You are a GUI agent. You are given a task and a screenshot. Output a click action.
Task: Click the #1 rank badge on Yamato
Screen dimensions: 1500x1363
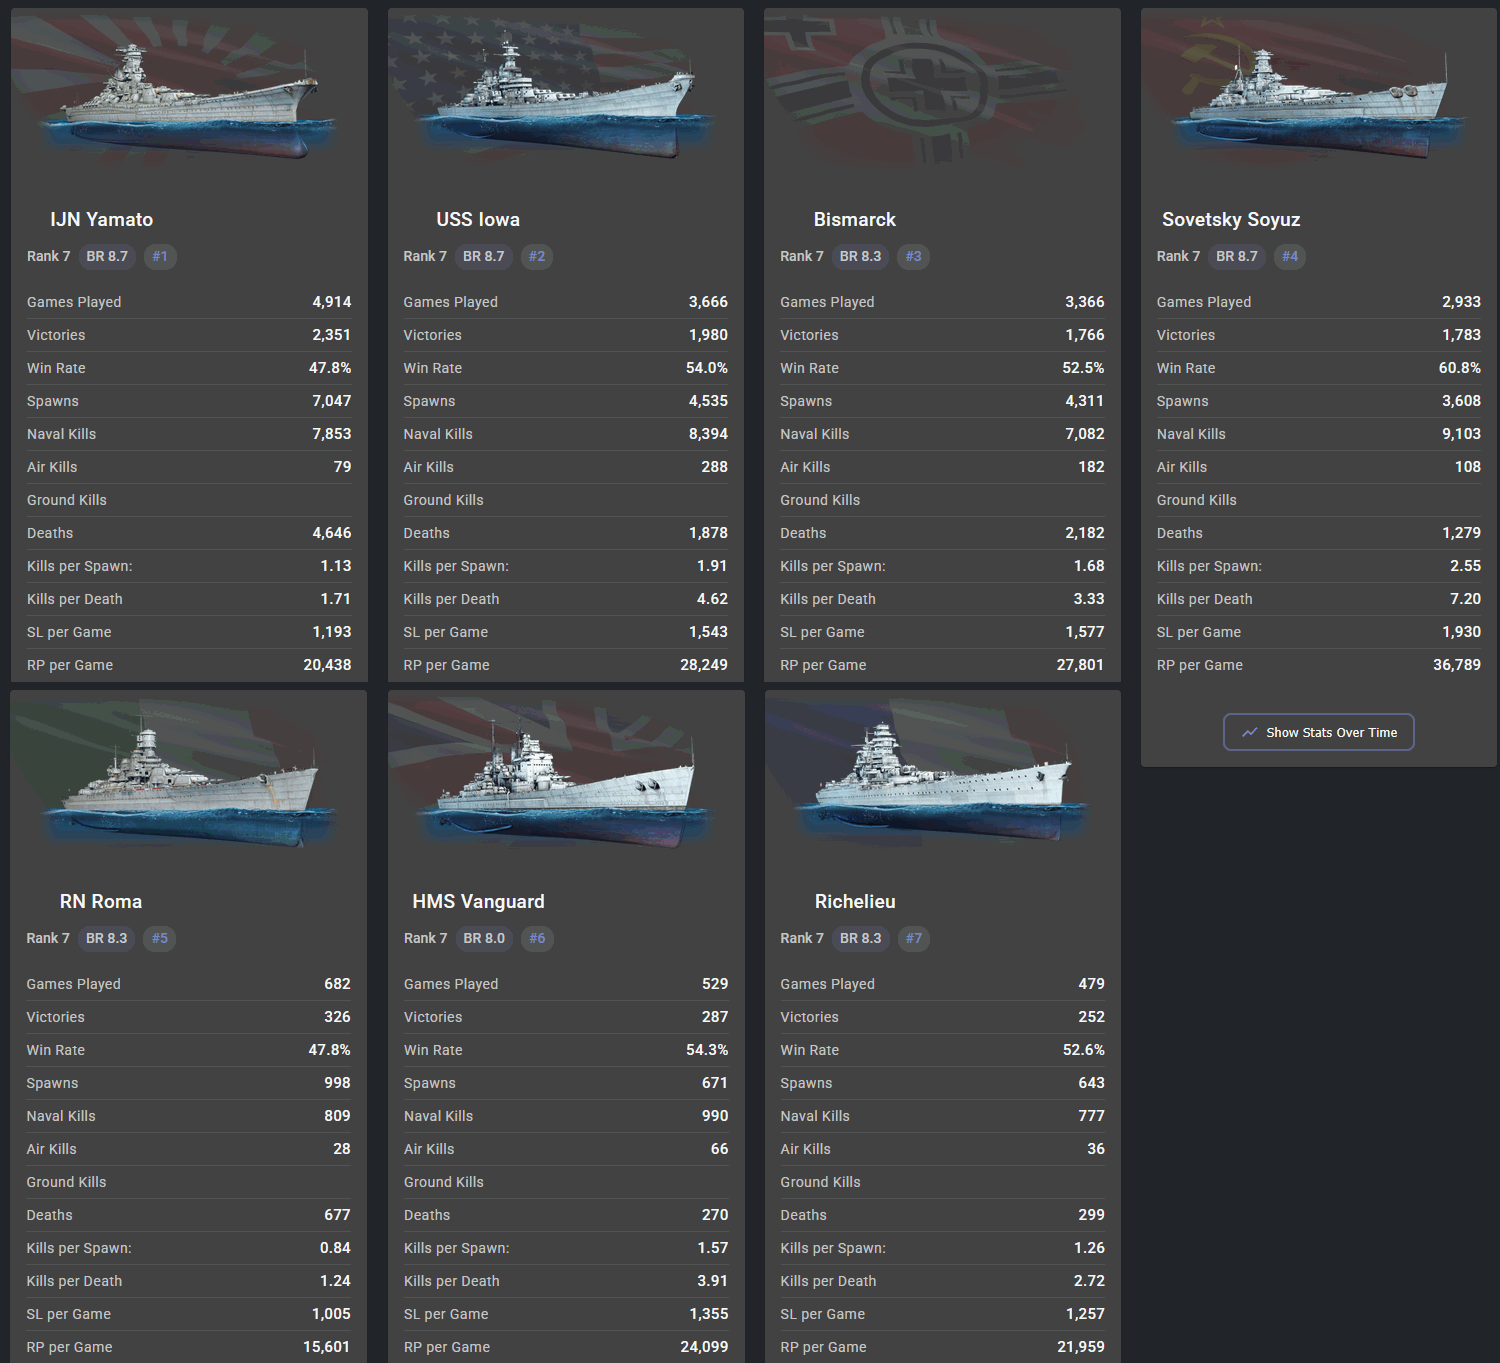(160, 256)
